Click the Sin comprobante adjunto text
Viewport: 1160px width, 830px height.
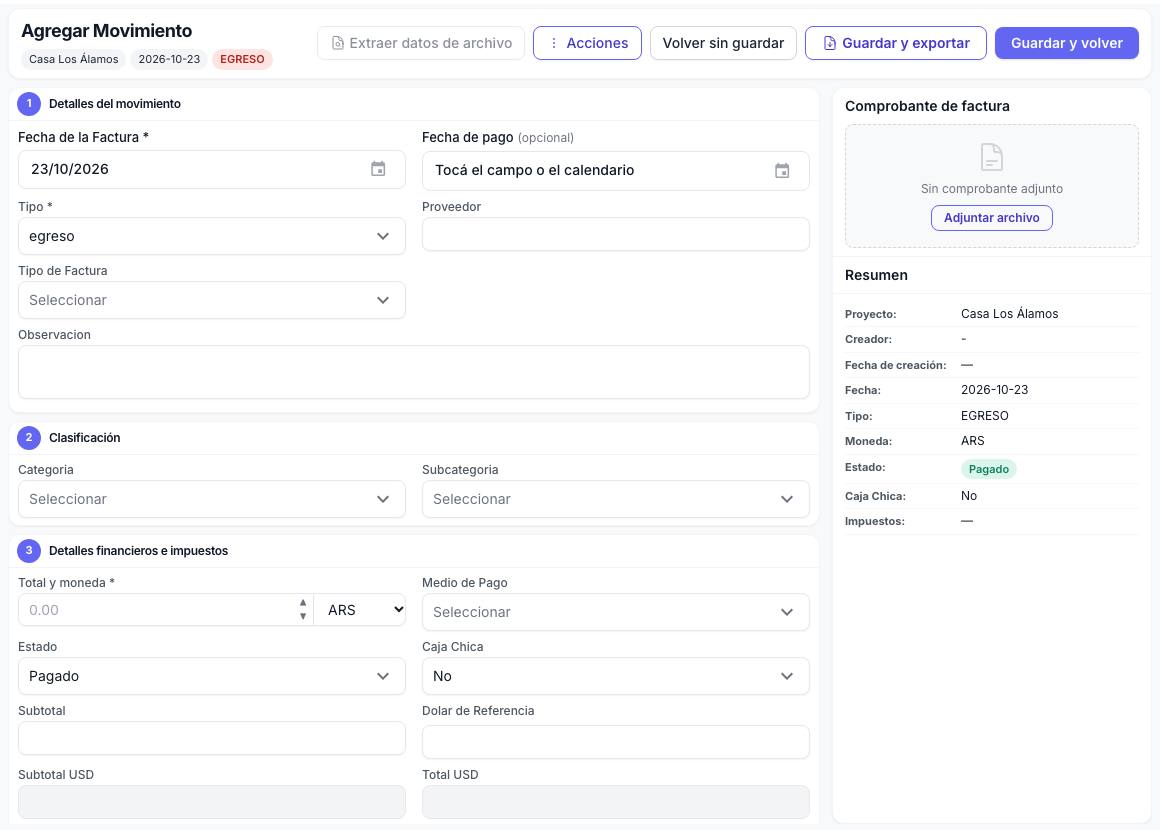[991, 189]
